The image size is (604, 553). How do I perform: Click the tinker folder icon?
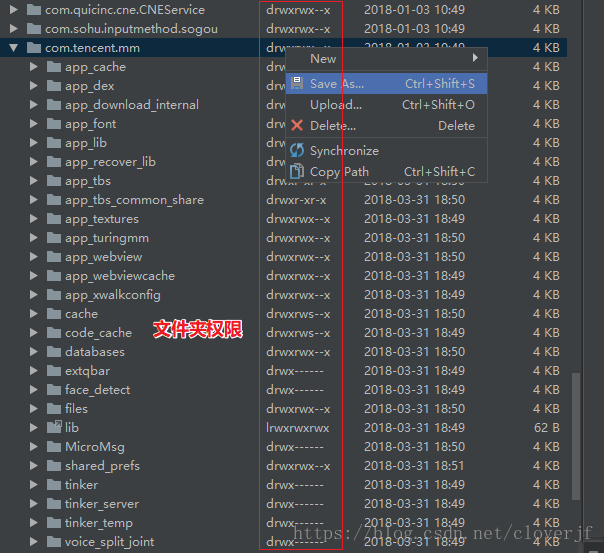[x=54, y=484]
